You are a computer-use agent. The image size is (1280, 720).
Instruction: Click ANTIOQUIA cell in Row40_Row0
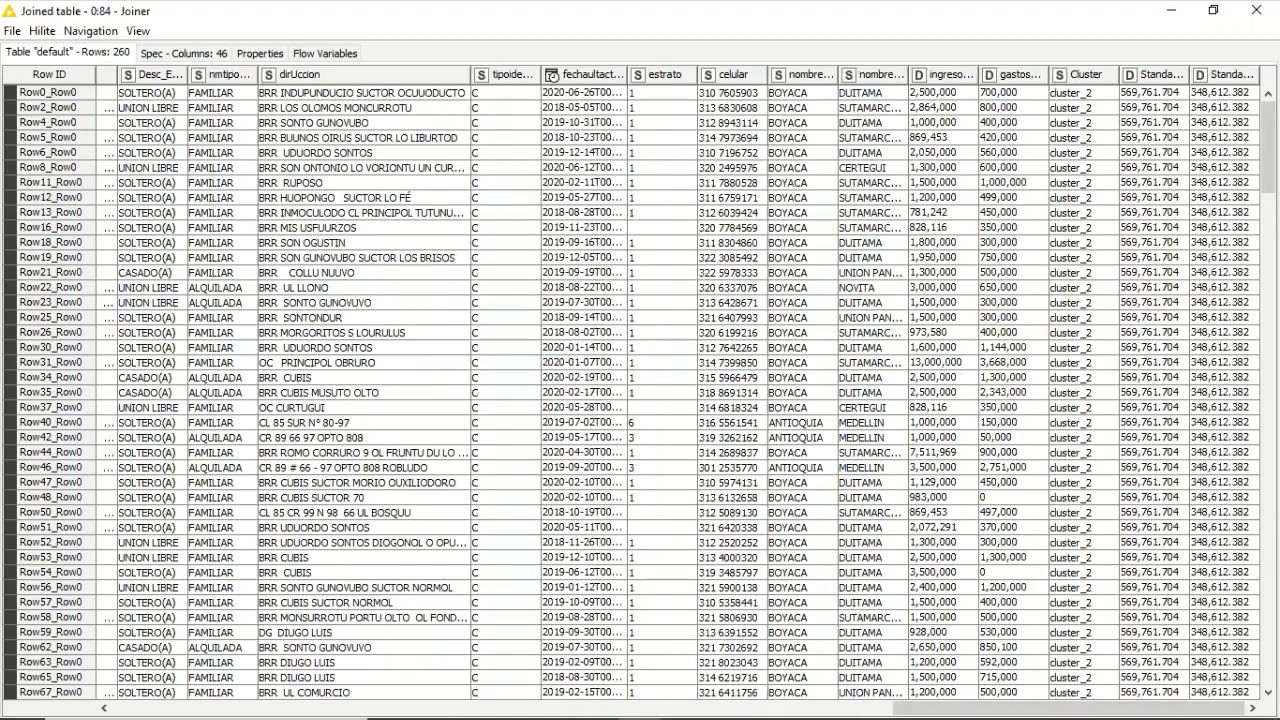click(801, 423)
